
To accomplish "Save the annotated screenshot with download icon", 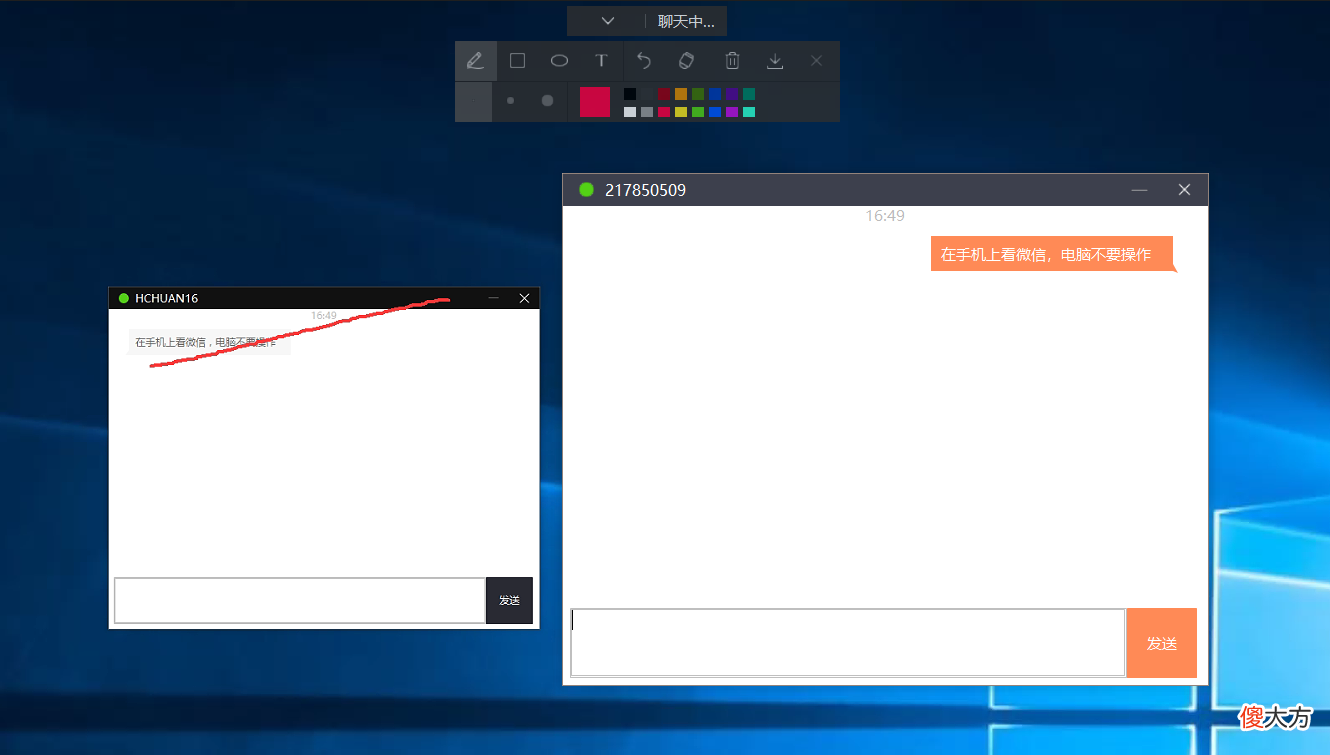I will pos(774,61).
